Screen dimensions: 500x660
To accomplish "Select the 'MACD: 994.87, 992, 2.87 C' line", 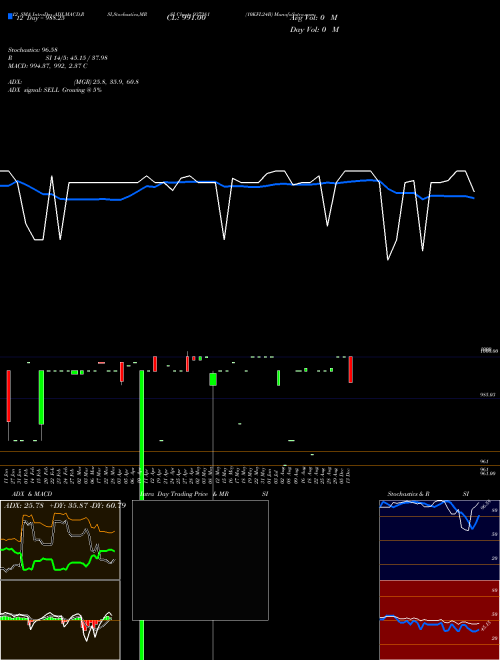I will tap(48, 66).
